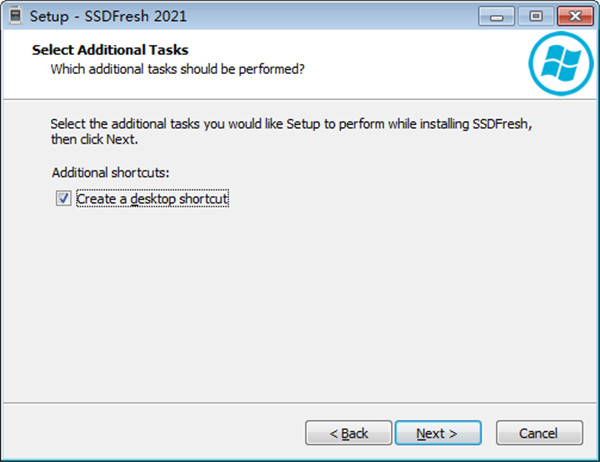Screen dimensions: 600x462
Task: Uncheck the desktop shortcut checkbox
Action: point(63,199)
